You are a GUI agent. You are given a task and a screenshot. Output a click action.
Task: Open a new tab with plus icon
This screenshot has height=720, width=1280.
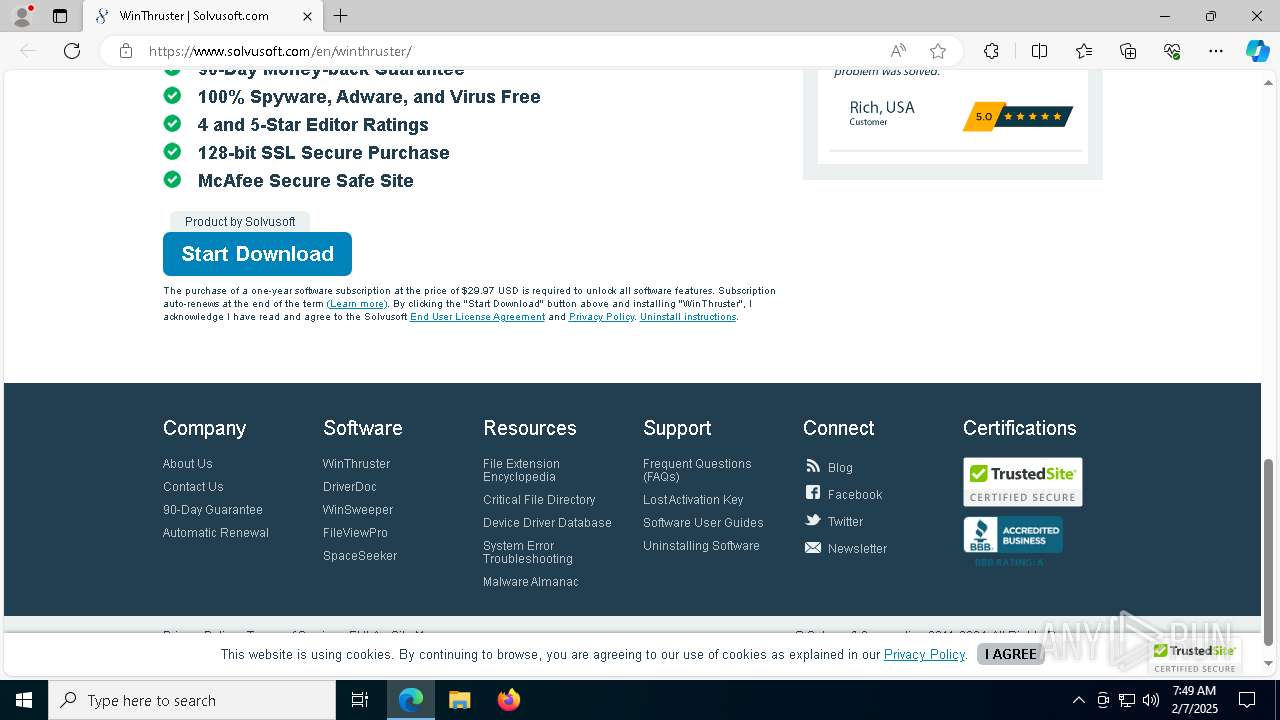[341, 16]
